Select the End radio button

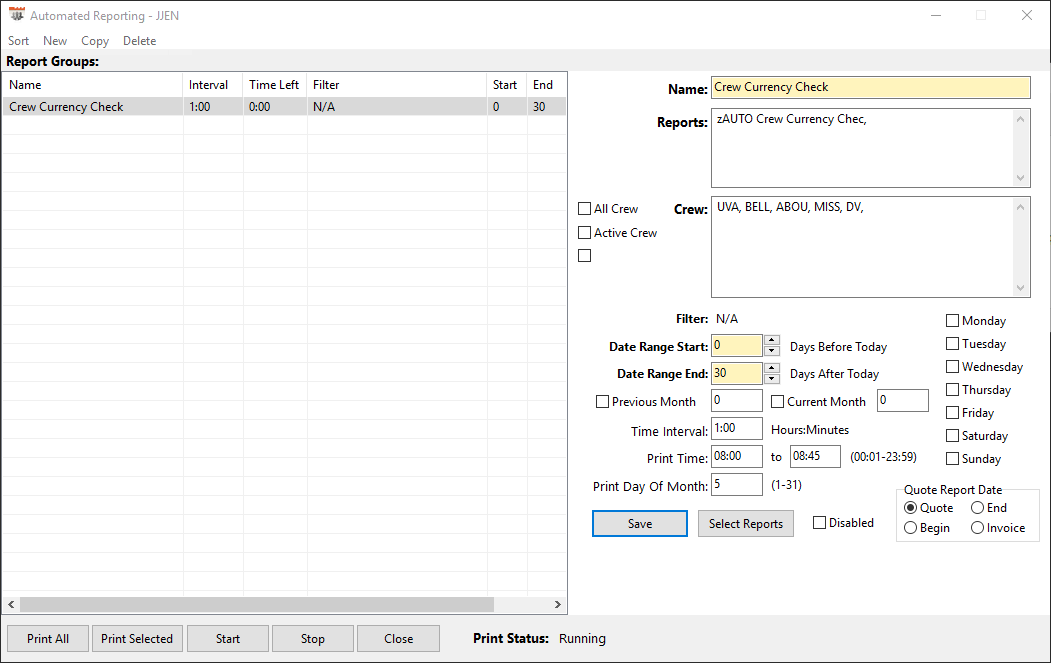[x=977, y=507]
